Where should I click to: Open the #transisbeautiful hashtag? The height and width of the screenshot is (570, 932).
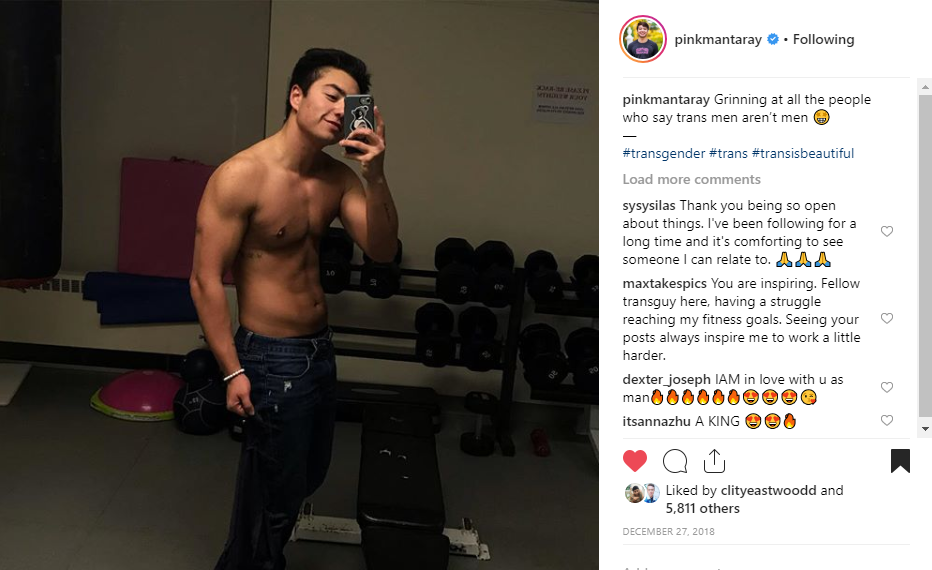pos(802,153)
